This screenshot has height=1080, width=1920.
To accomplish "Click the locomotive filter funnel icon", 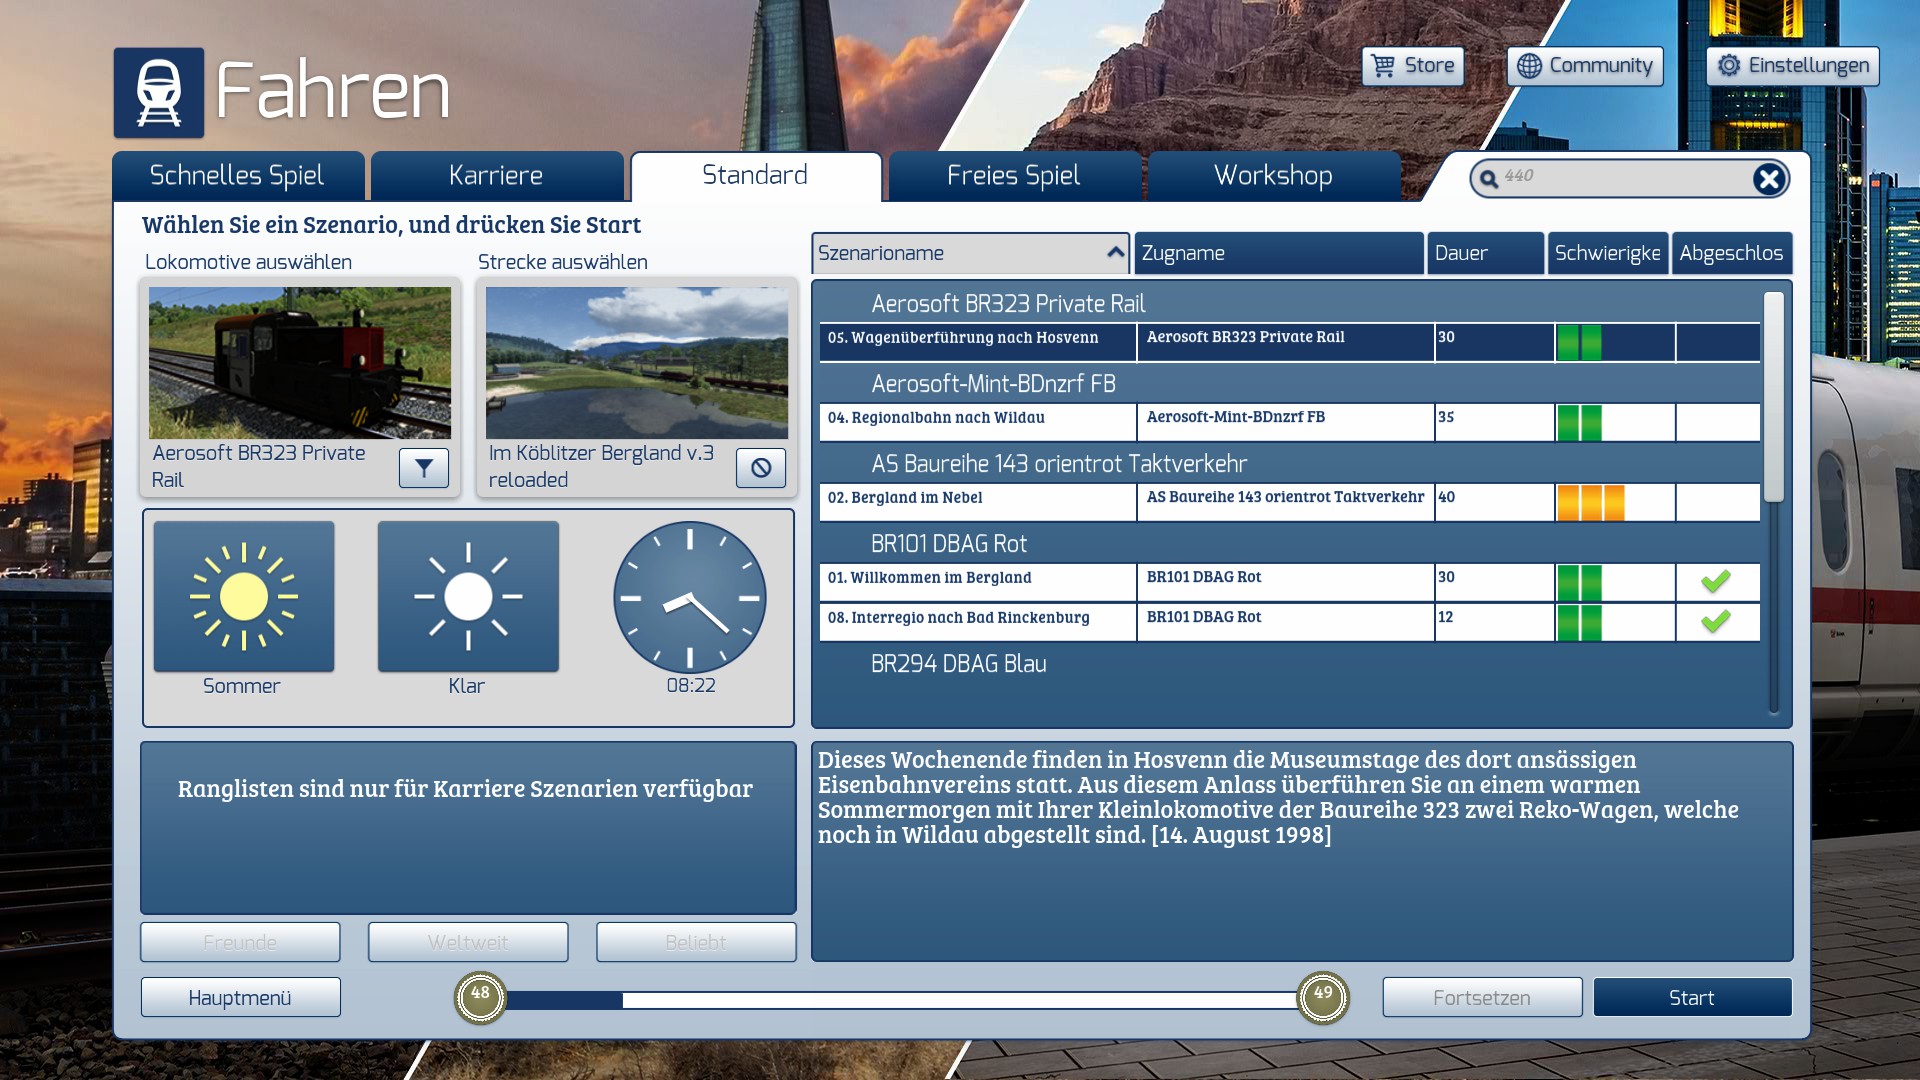I will click(x=423, y=468).
